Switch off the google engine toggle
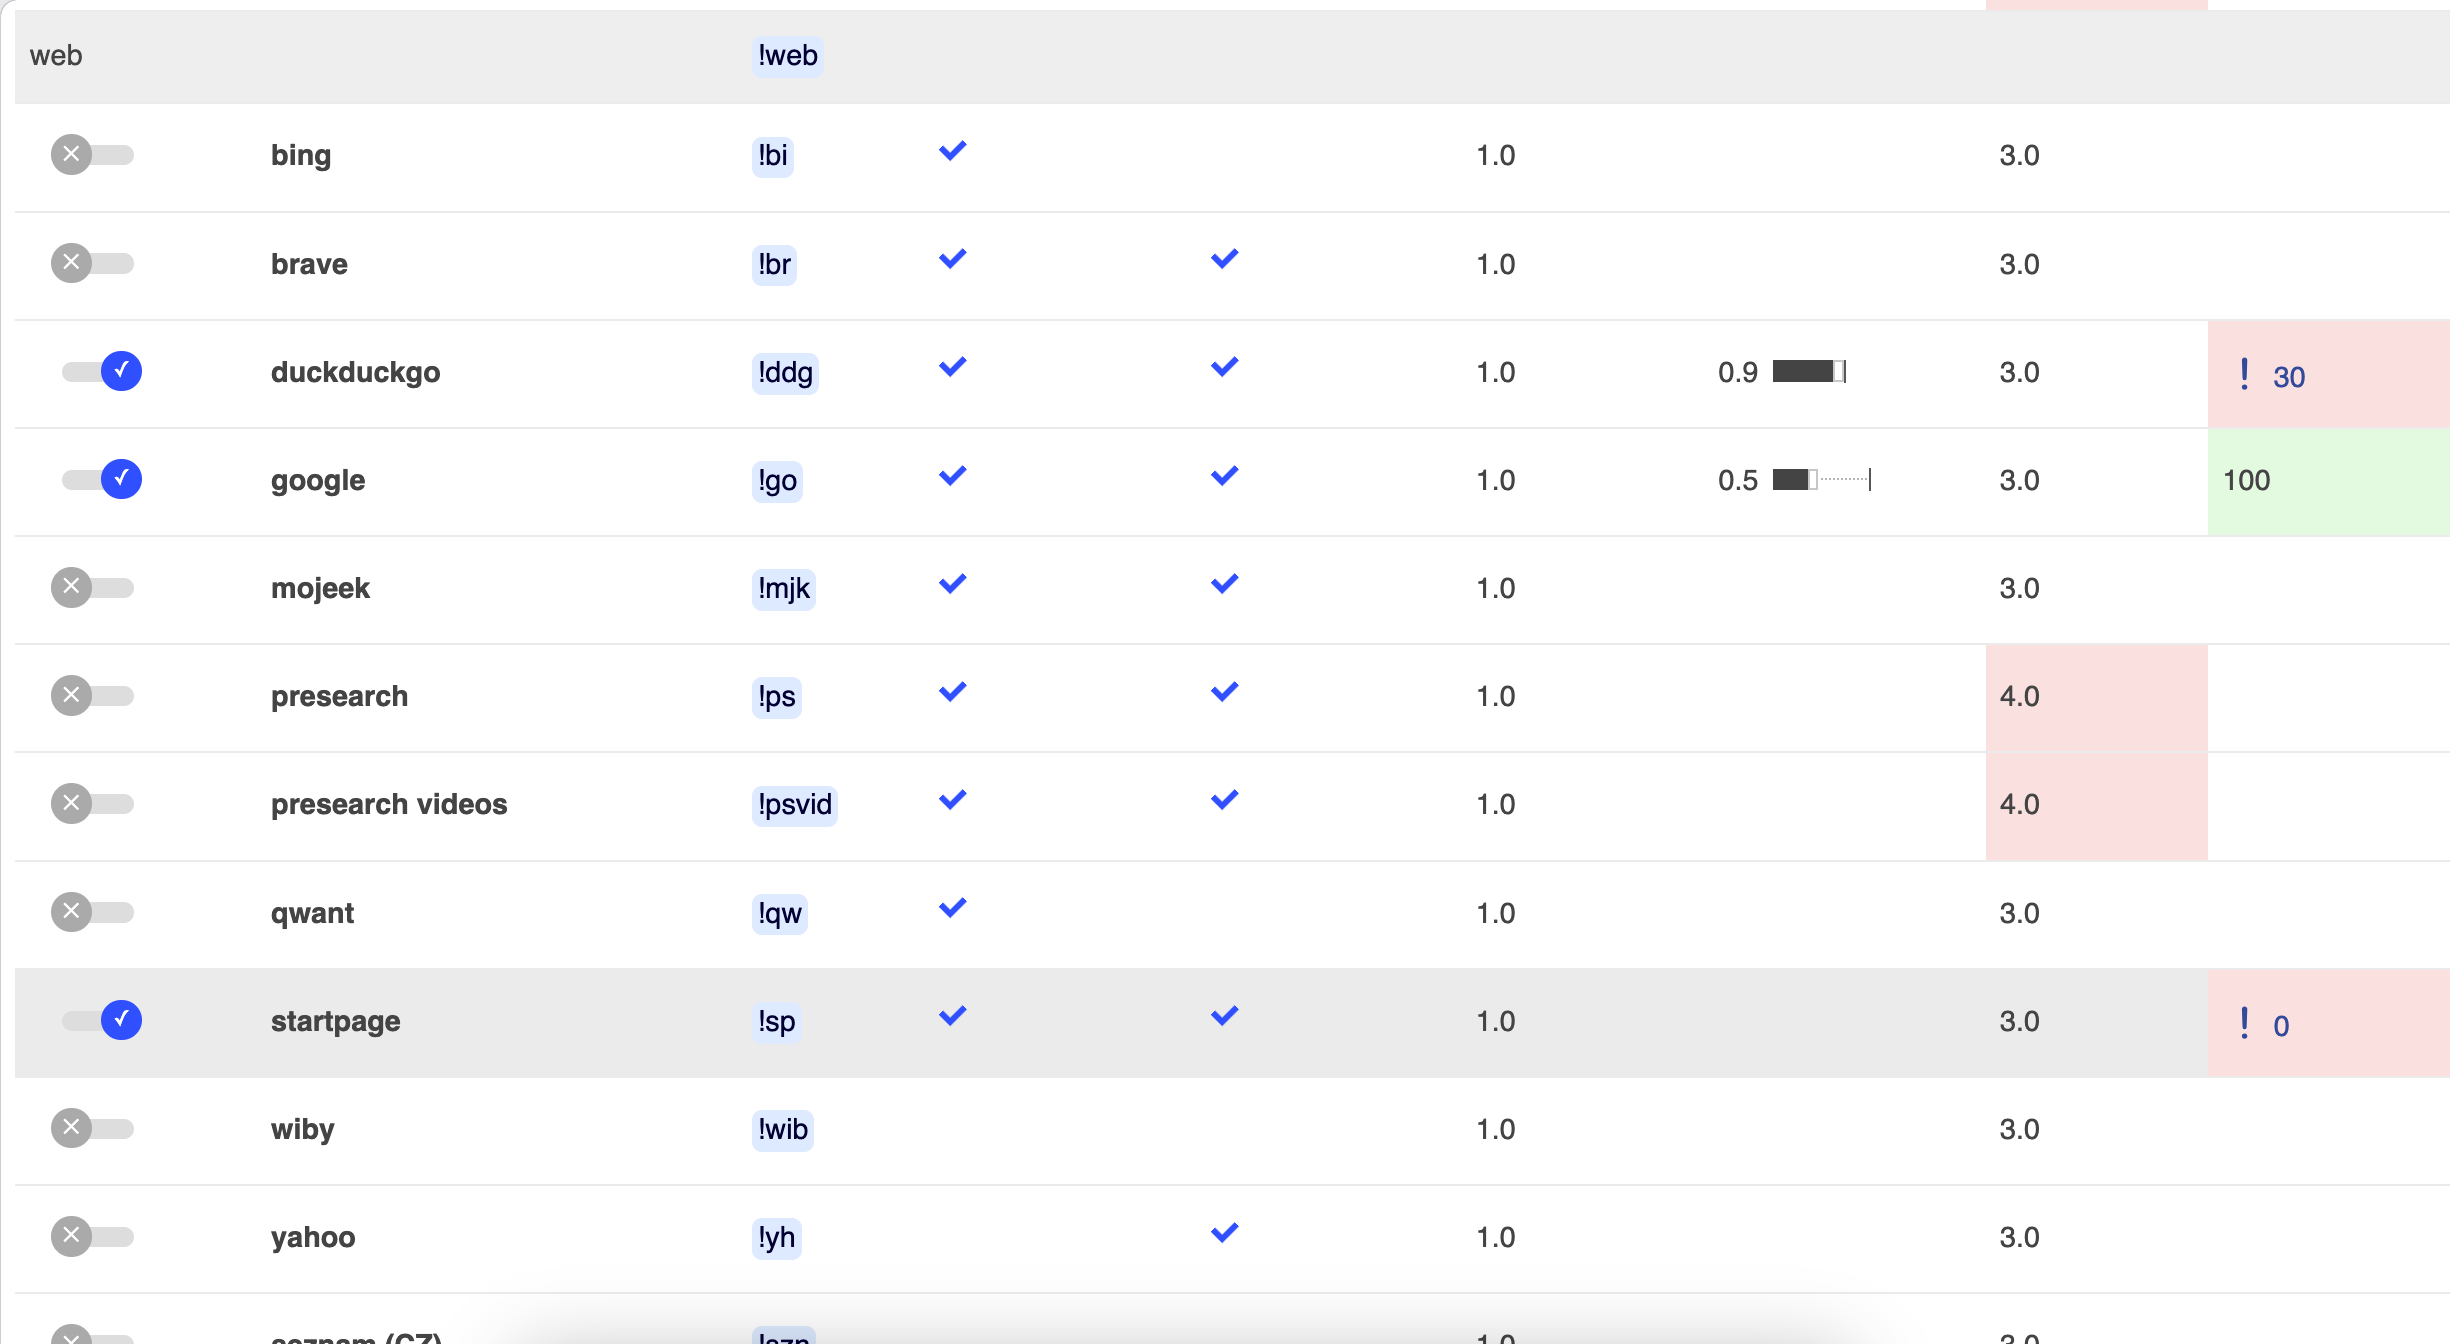Screen dimensions: 2454x1344 (101, 479)
